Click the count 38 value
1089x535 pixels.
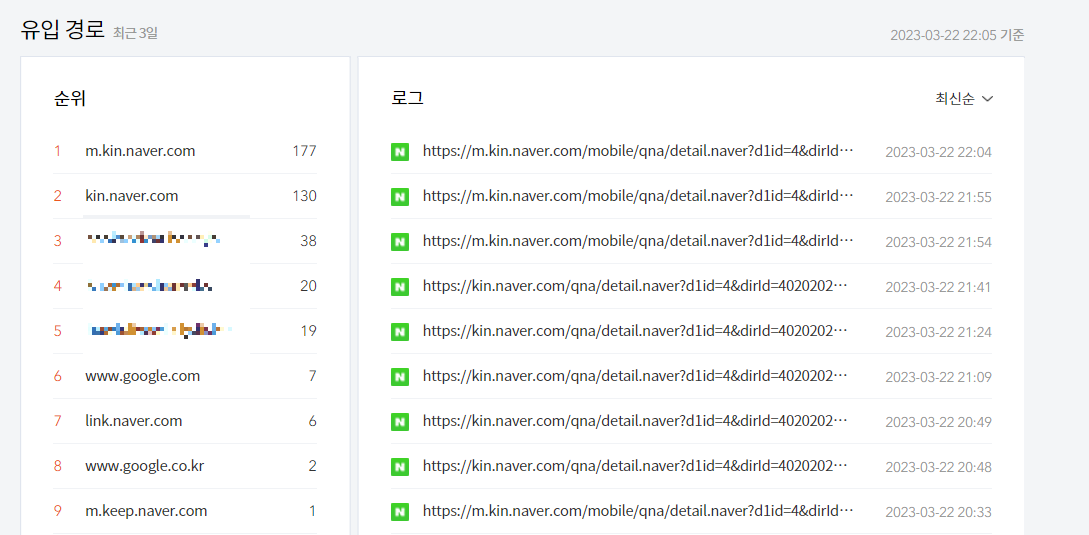click(x=308, y=241)
